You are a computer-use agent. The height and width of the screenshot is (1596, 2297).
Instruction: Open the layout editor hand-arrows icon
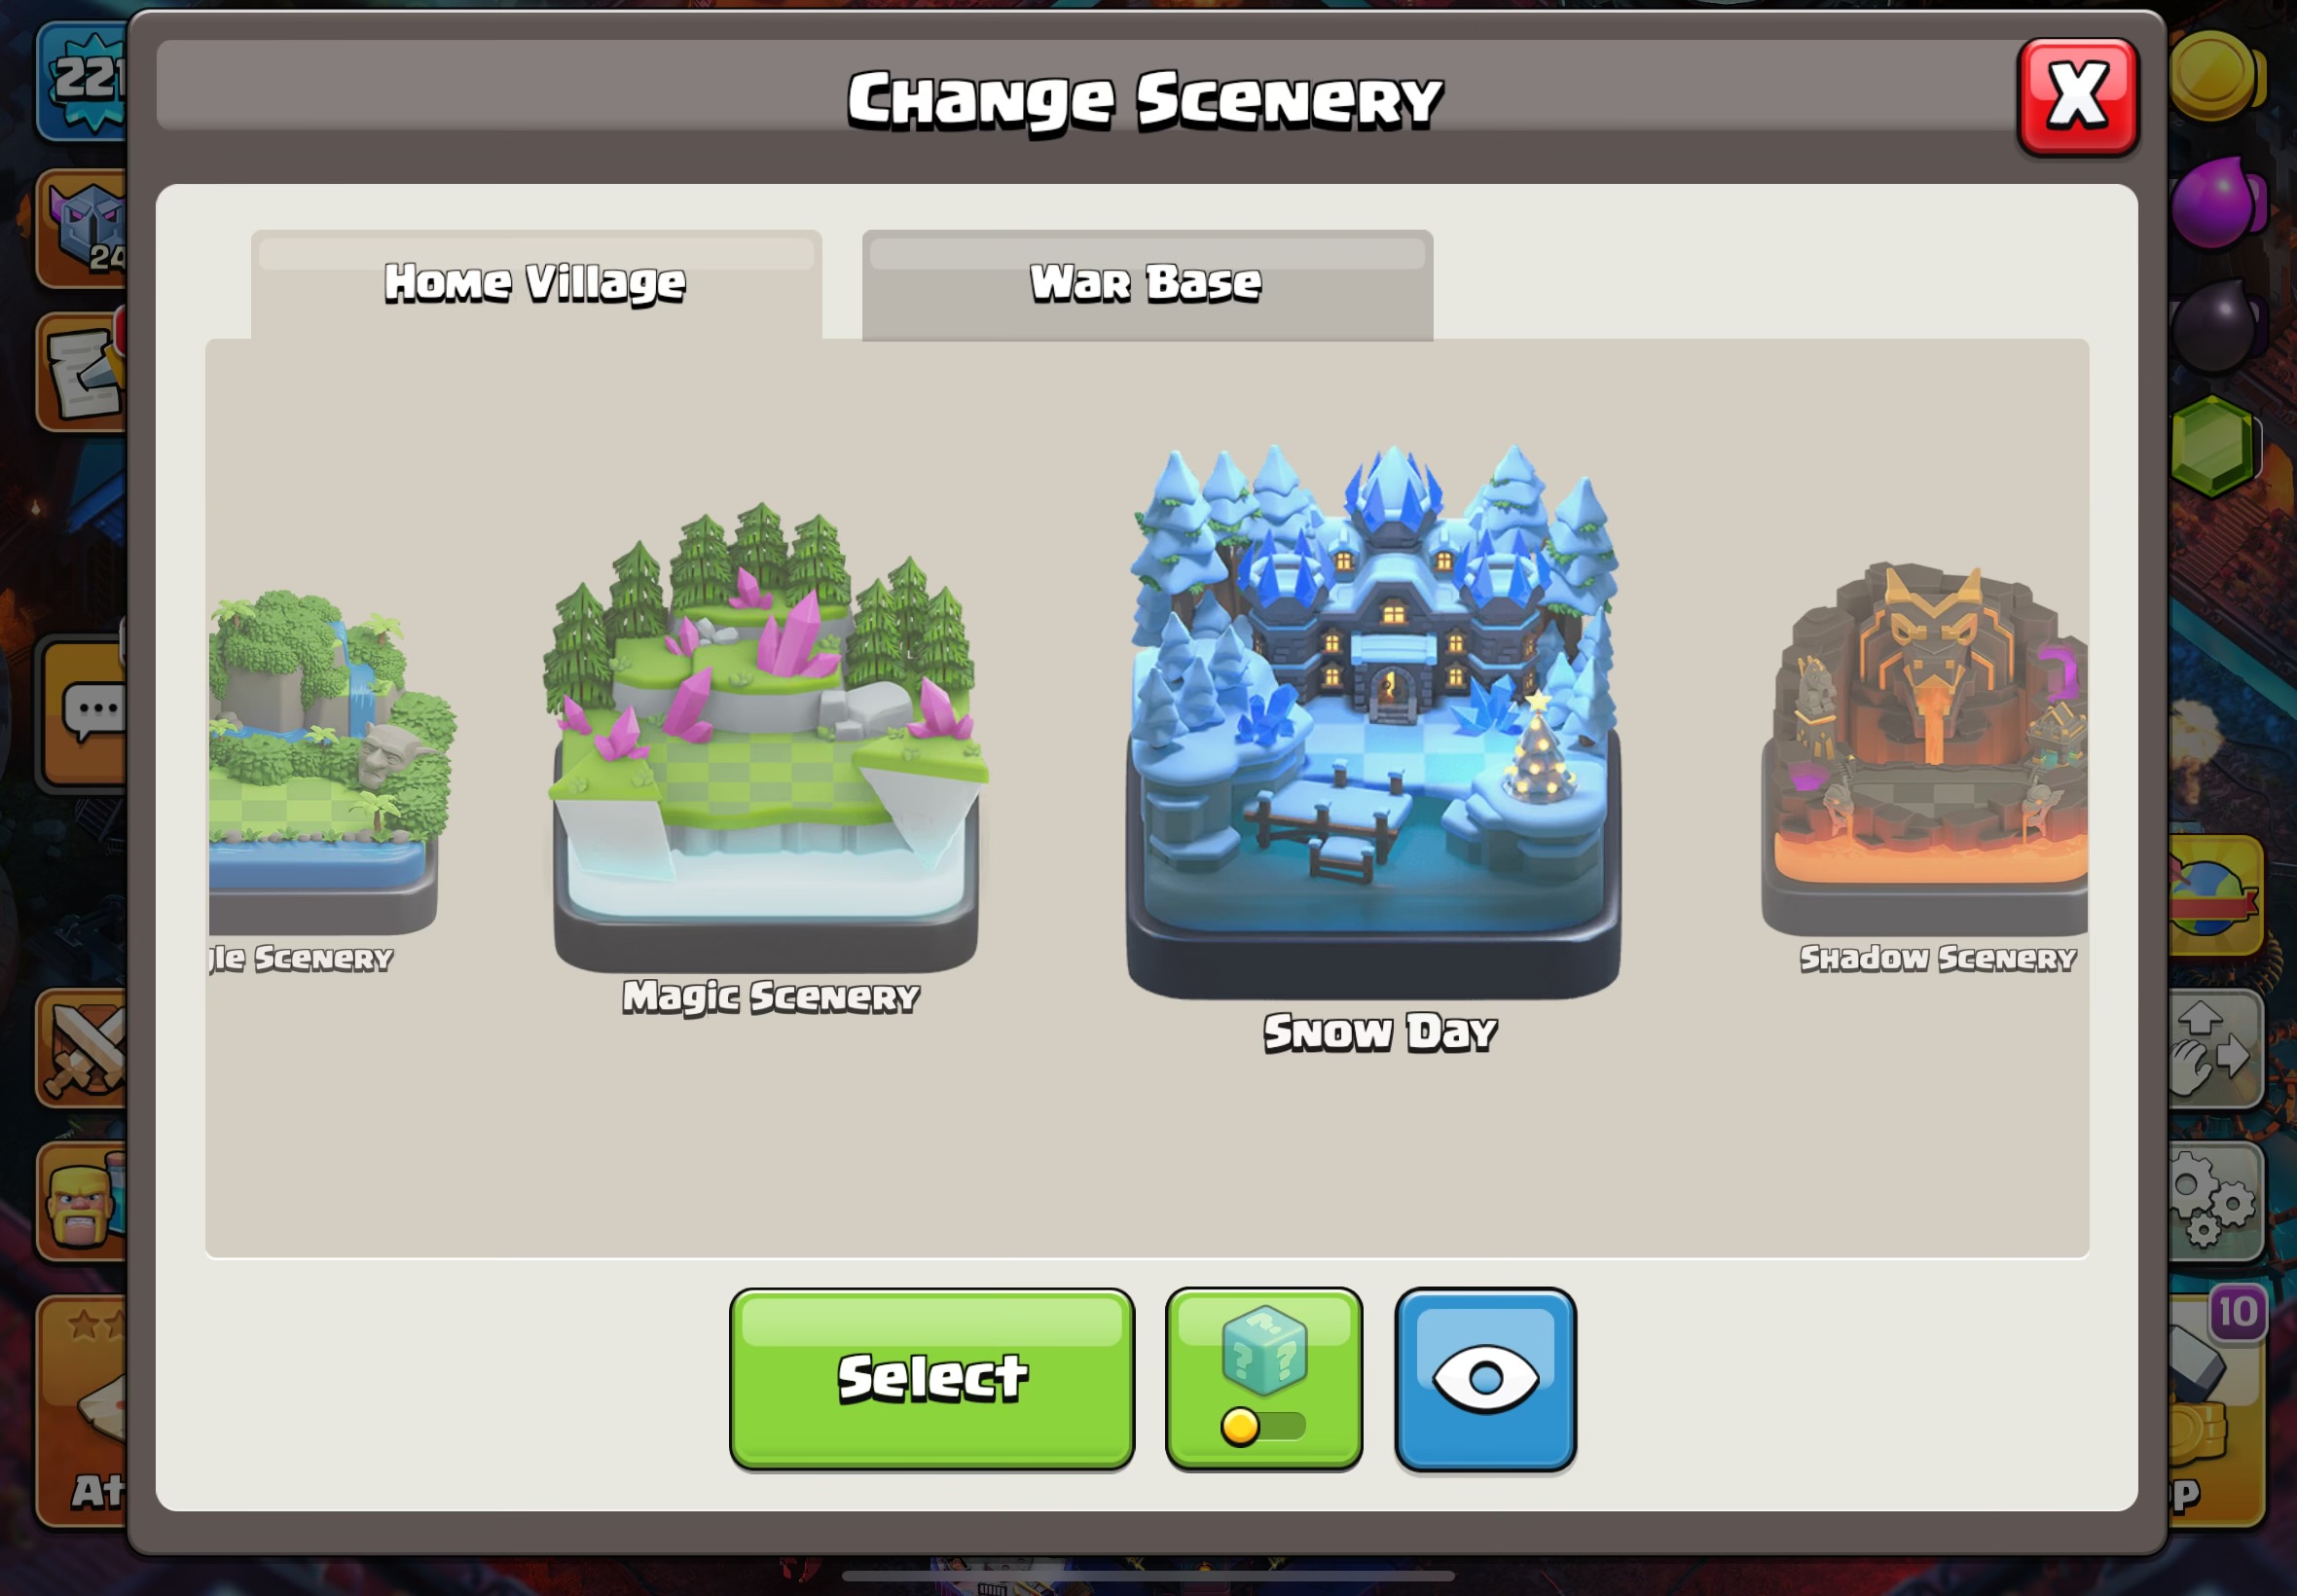point(2215,1048)
